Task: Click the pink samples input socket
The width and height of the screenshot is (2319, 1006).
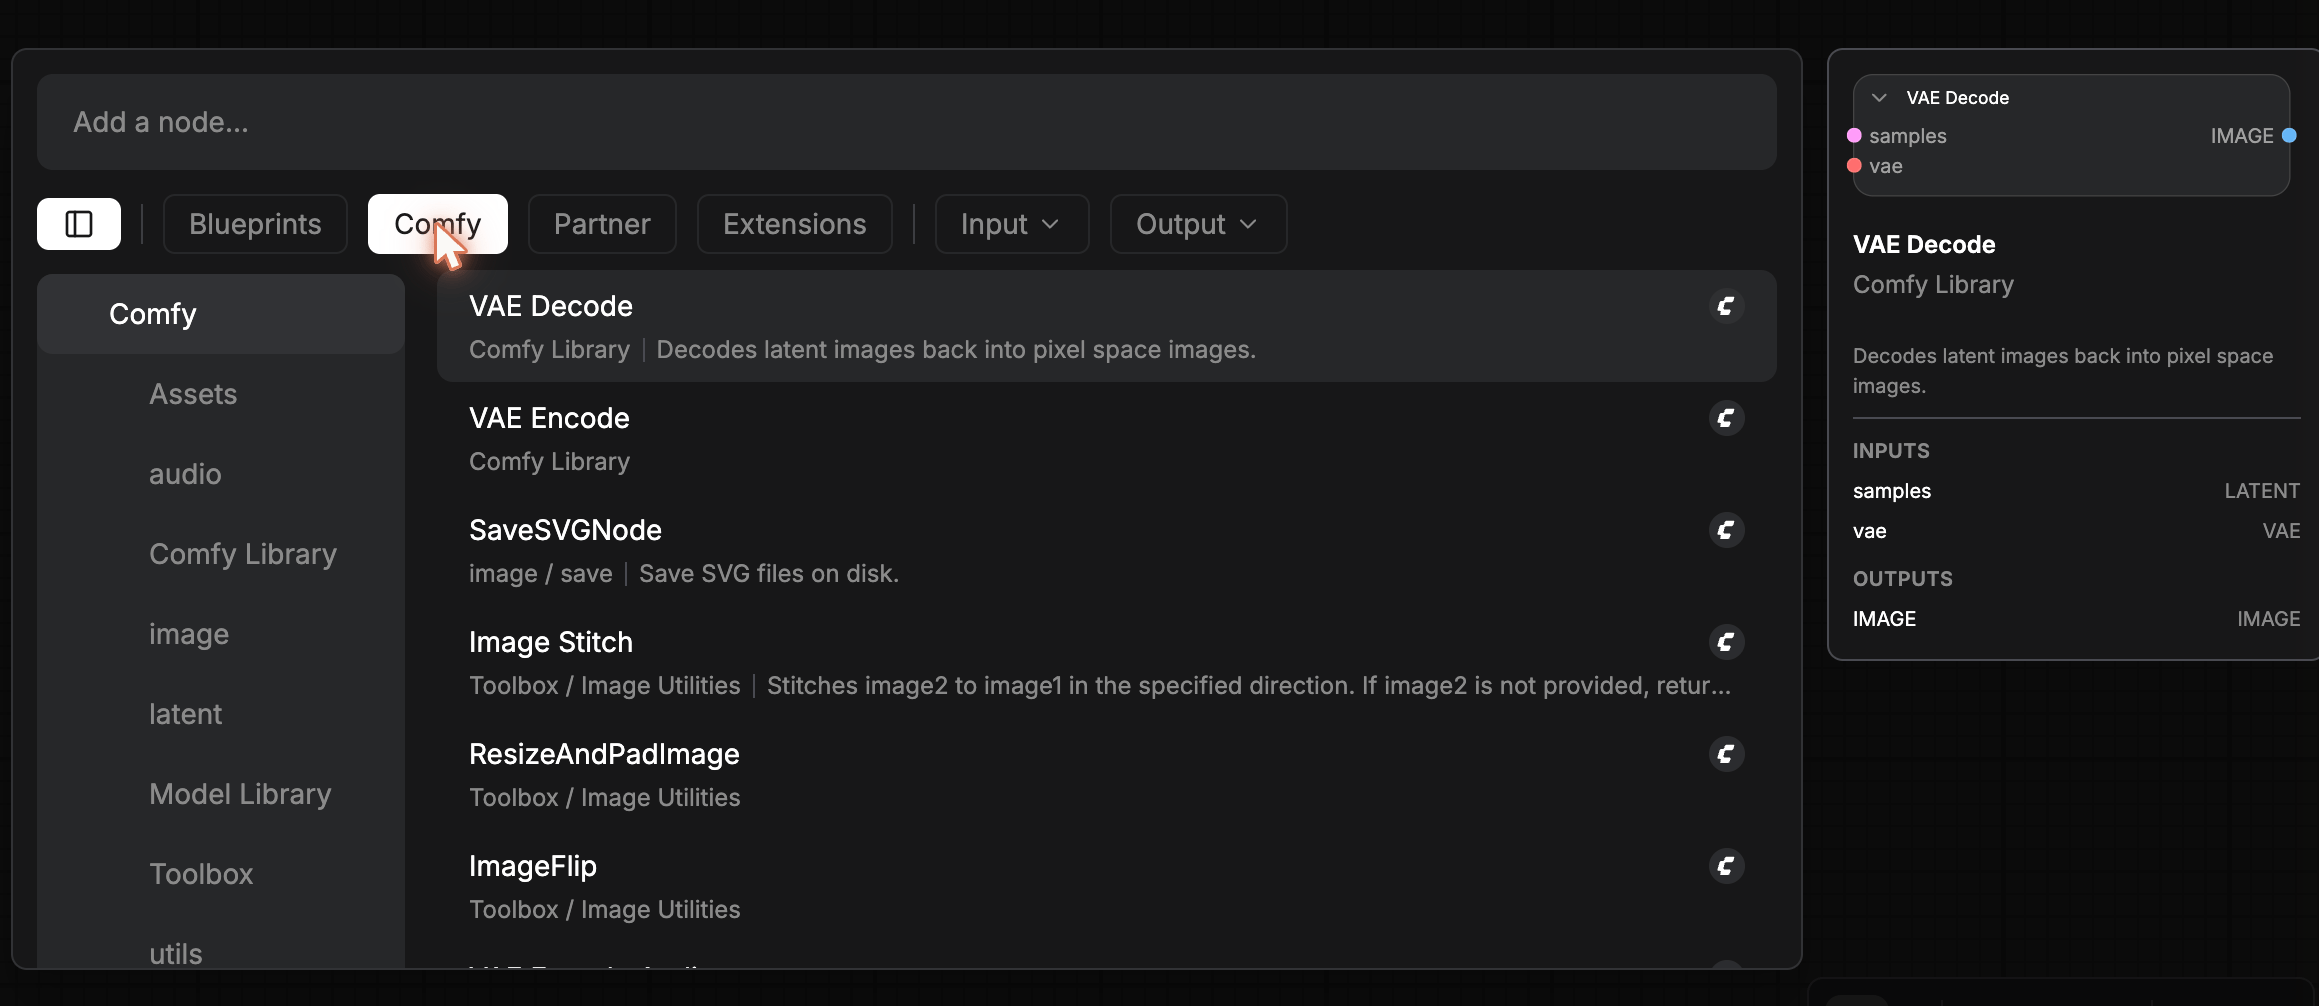Action: point(1854,136)
